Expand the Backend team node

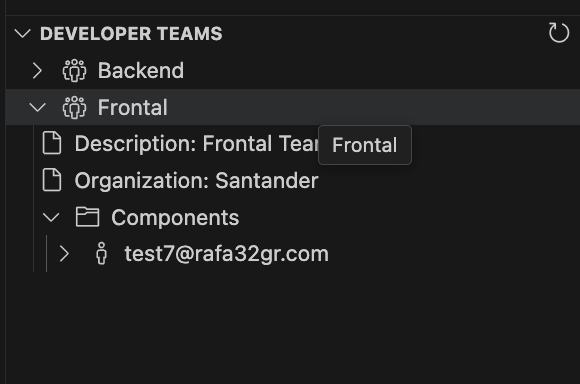click(x=37, y=70)
